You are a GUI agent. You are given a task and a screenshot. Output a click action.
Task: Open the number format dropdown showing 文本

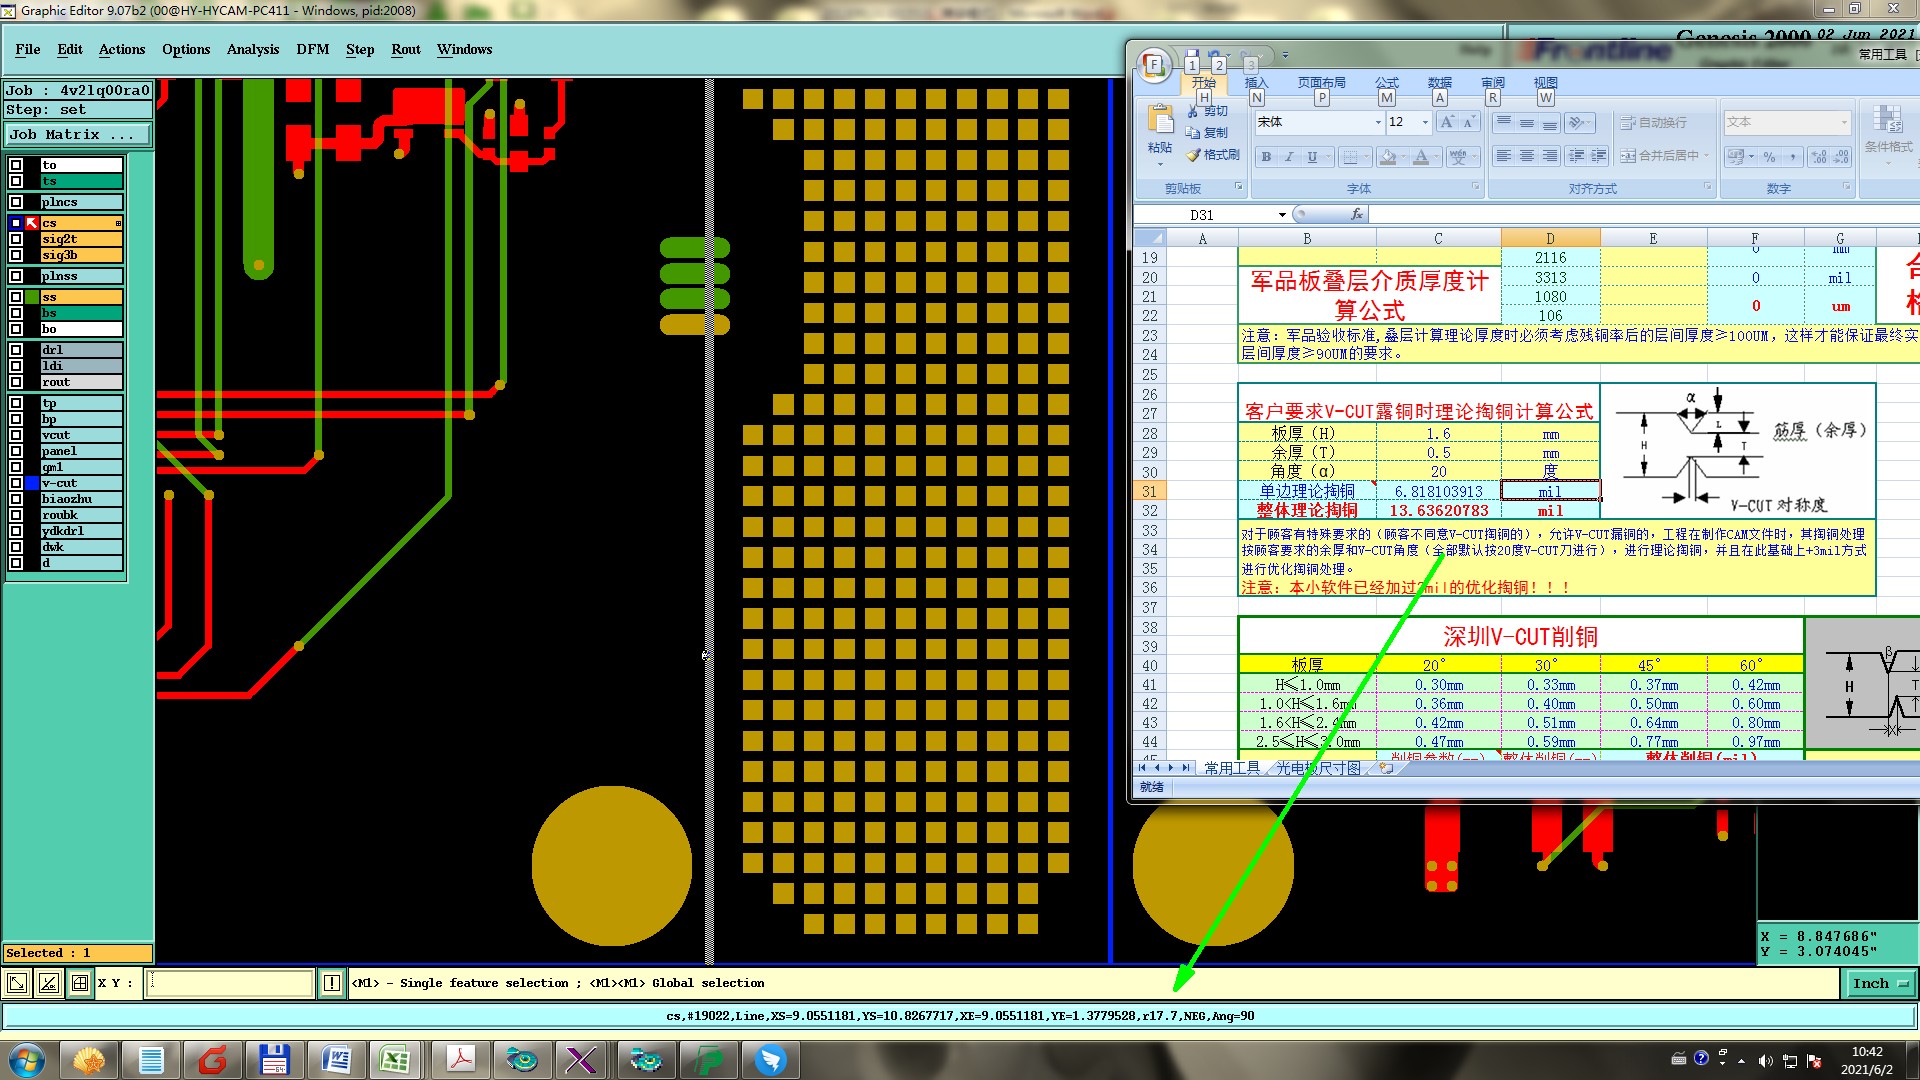click(1844, 122)
